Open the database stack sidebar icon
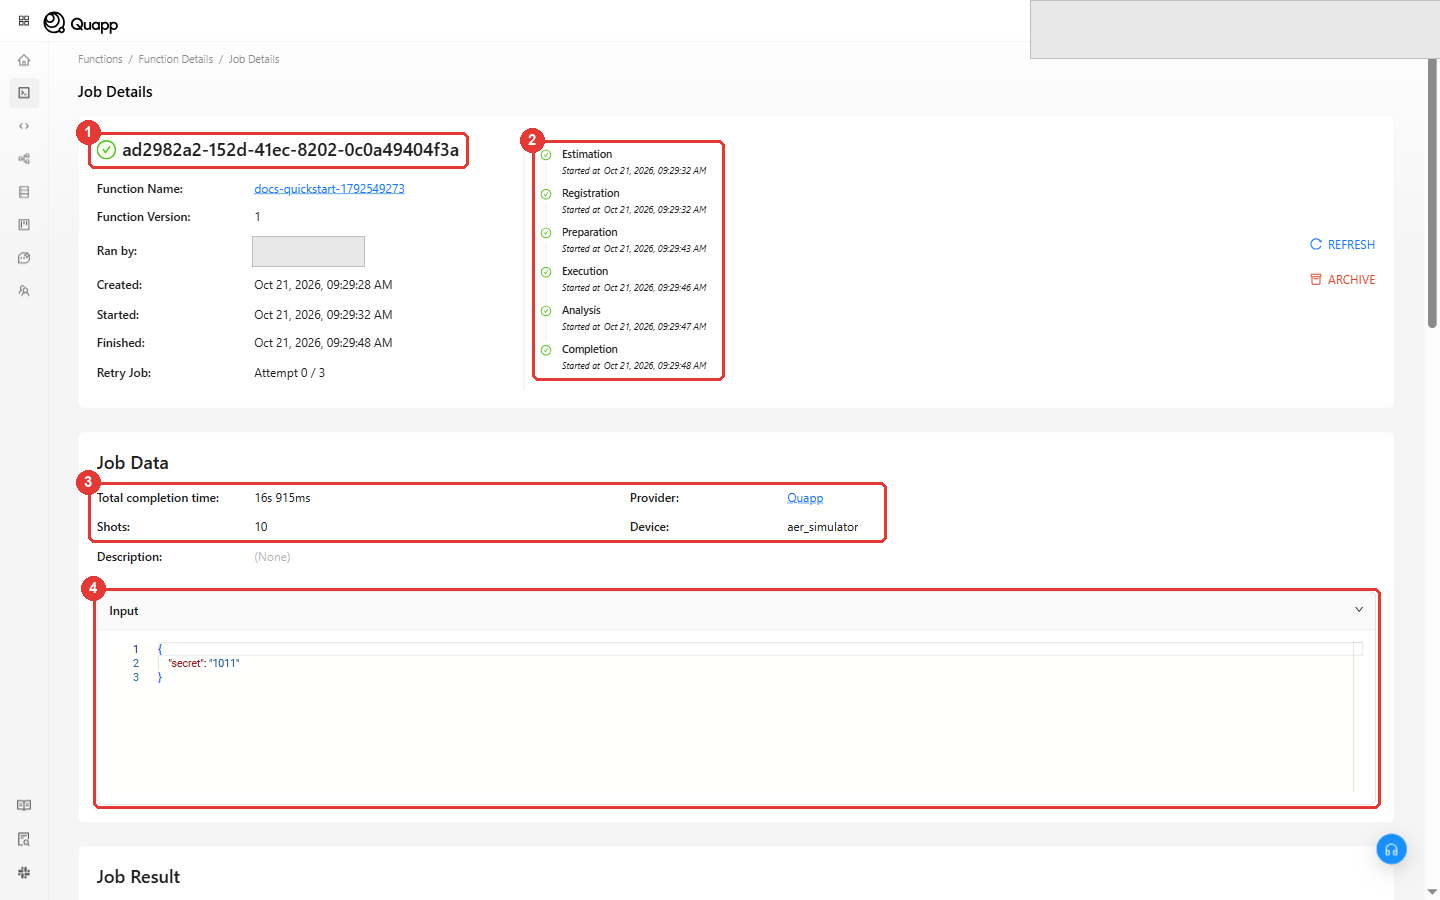 pos(24,192)
